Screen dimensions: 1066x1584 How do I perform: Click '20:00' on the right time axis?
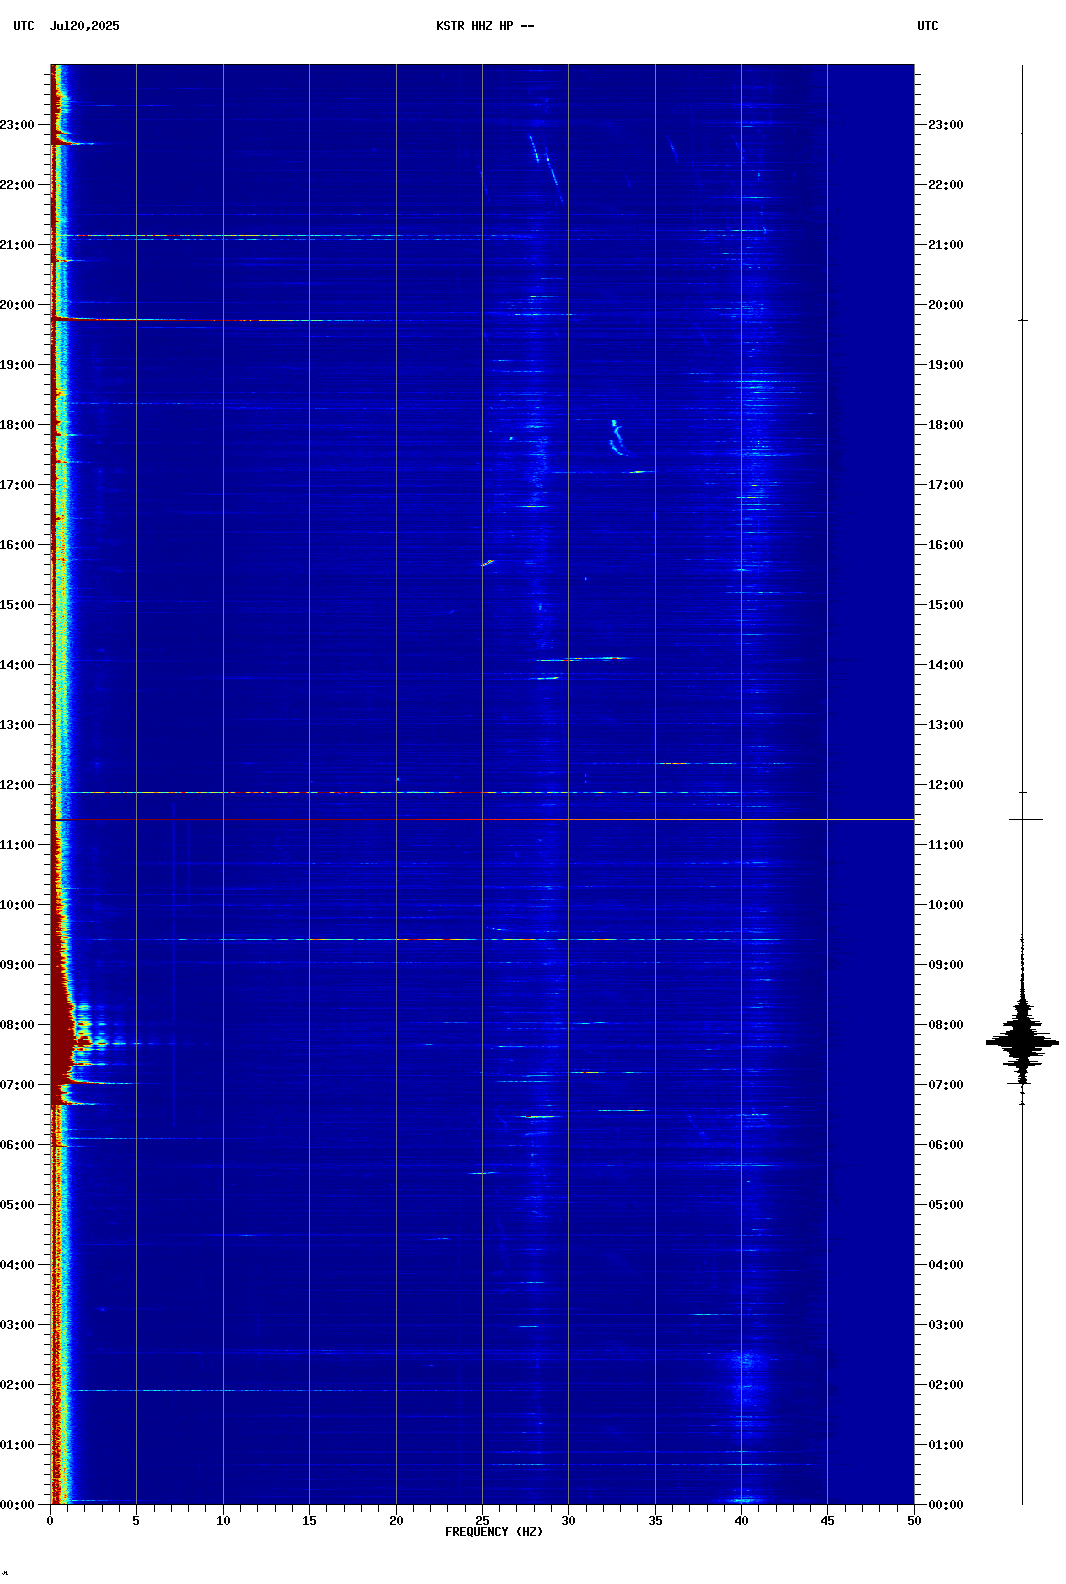(946, 305)
